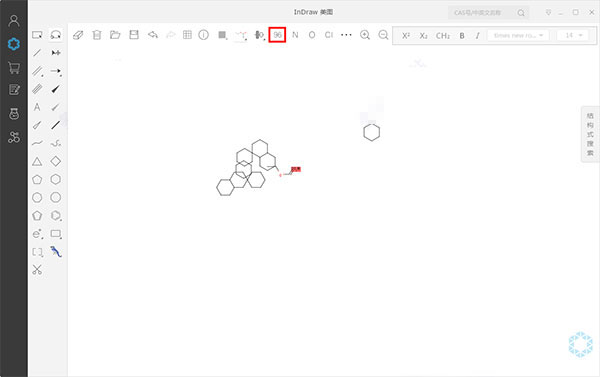Show structure info via the circled i
Screen dimensions: 600x377
tap(204, 35)
